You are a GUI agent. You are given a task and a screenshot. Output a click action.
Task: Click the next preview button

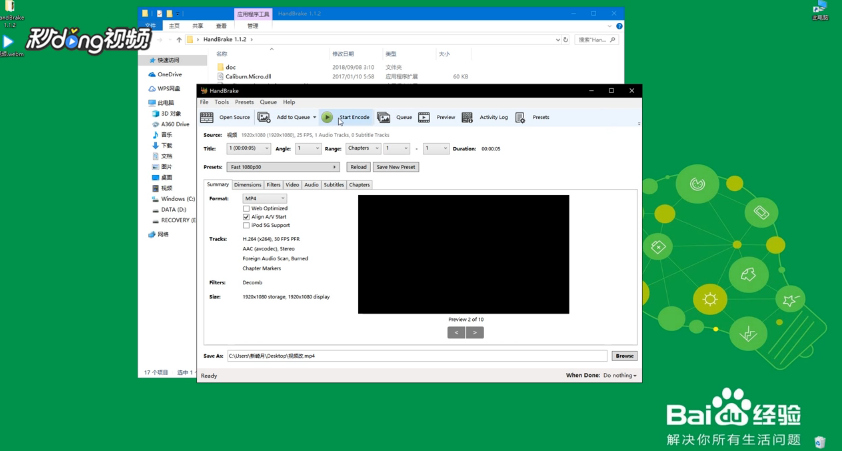pos(475,333)
